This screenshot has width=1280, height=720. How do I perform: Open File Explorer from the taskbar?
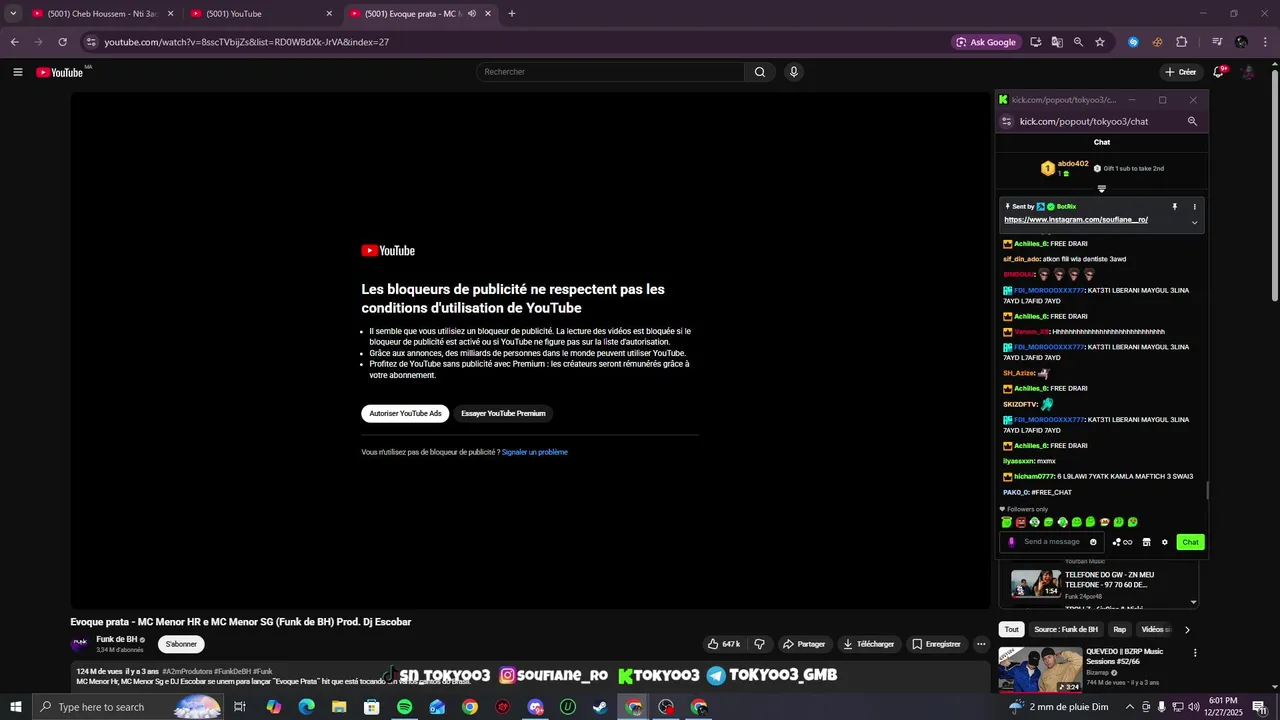point(339,707)
